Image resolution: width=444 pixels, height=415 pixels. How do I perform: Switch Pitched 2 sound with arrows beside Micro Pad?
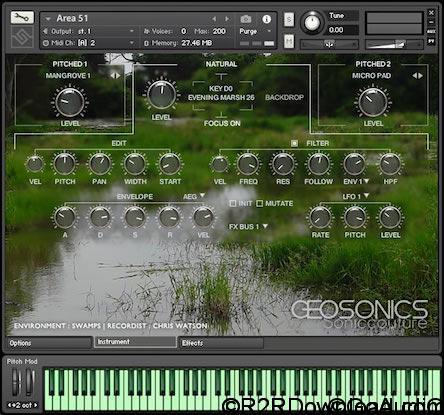click(x=417, y=76)
